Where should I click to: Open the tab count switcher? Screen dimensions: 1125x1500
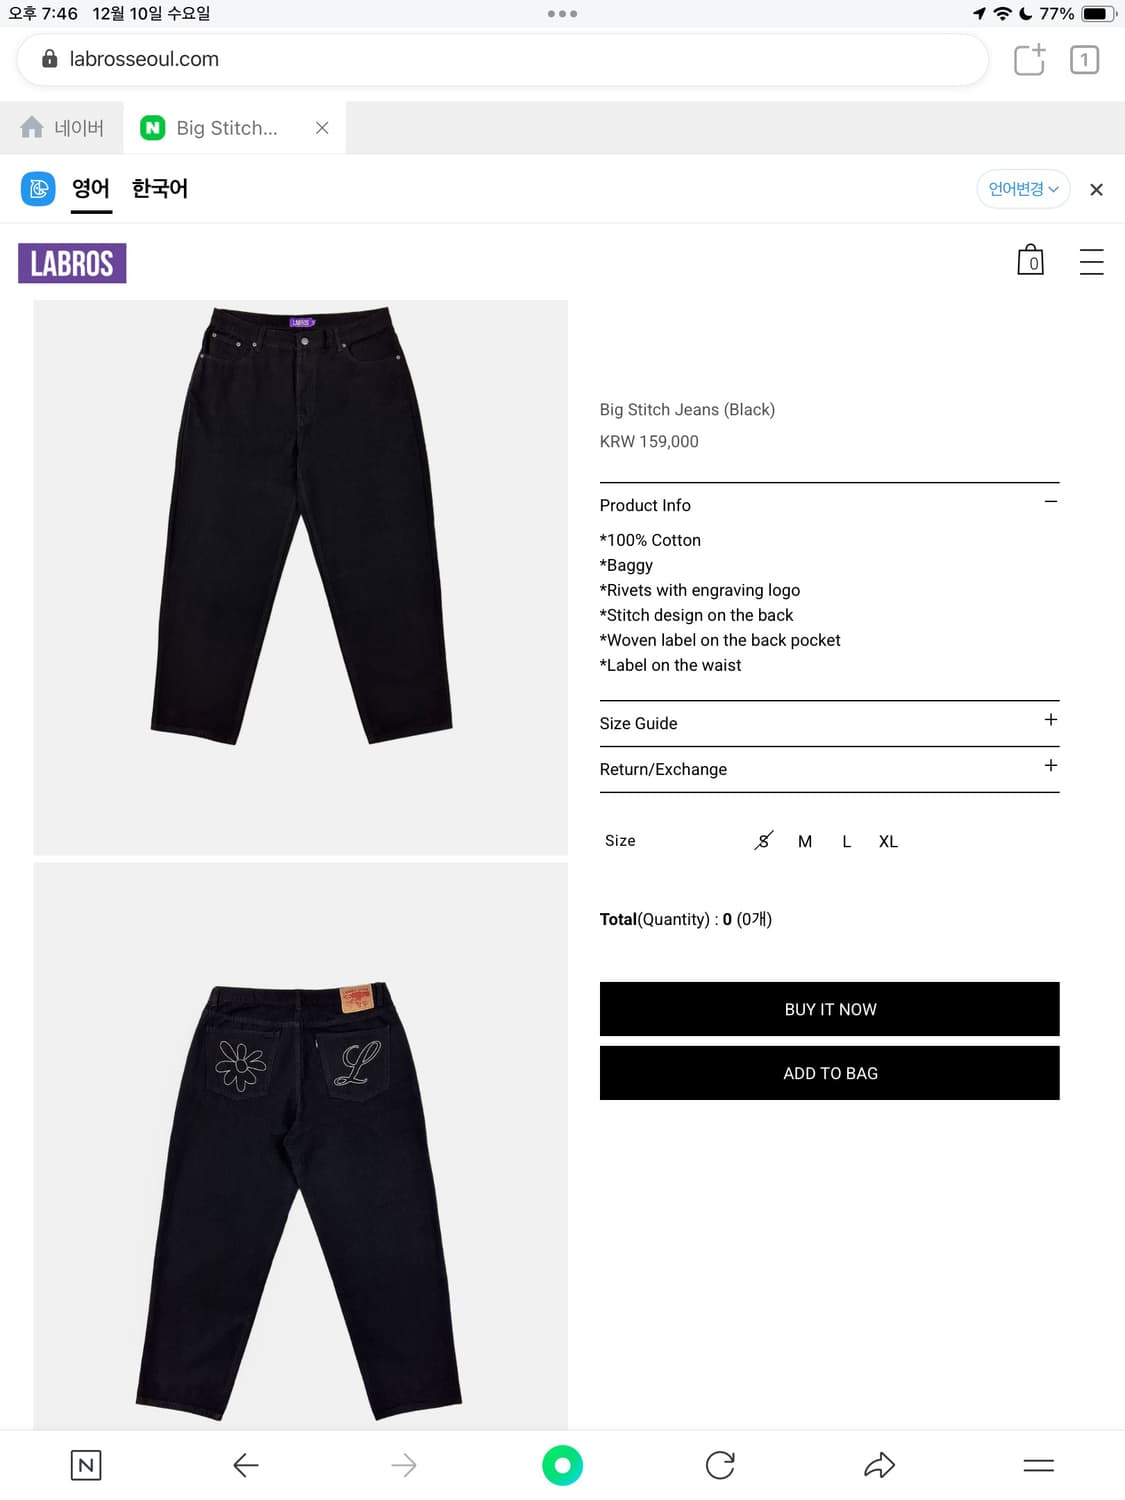[1084, 60]
